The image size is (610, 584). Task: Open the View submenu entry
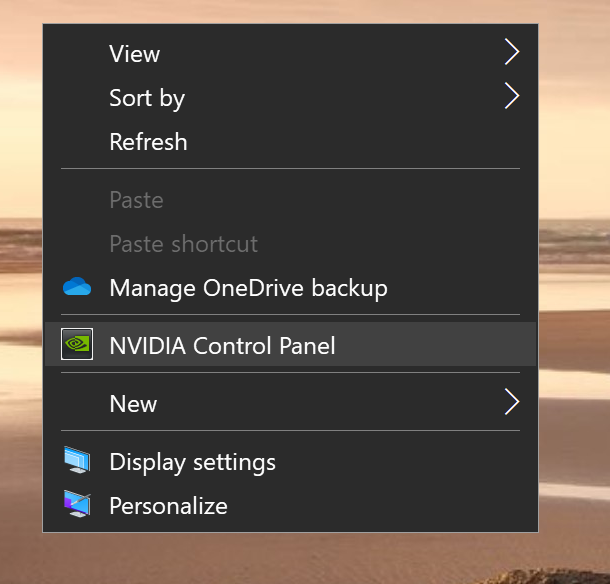pos(290,53)
